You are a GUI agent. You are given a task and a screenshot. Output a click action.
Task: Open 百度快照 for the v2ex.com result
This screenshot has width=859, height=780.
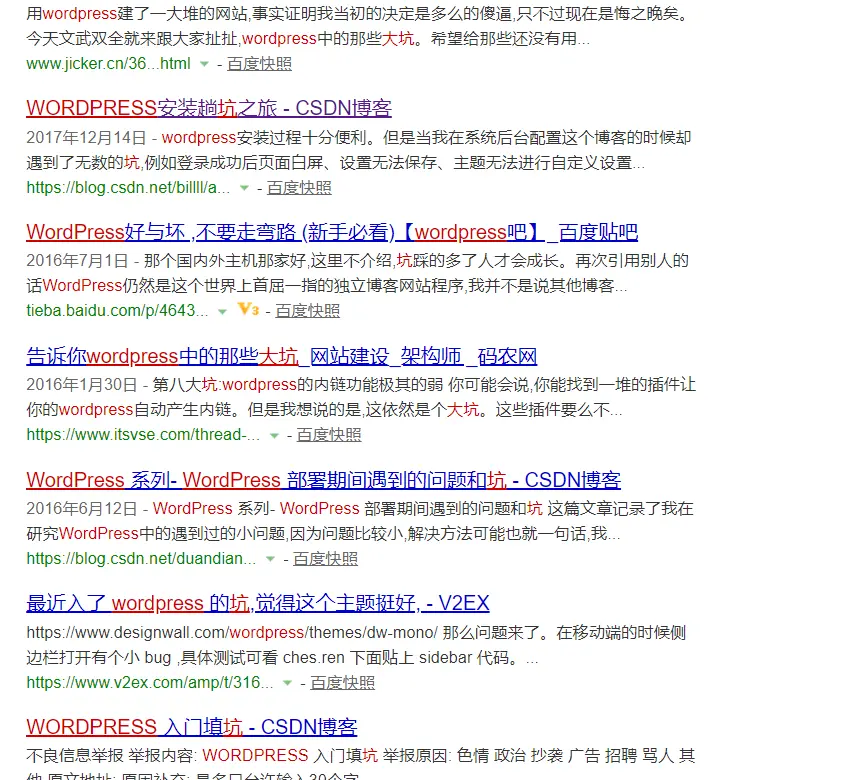pos(342,682)
